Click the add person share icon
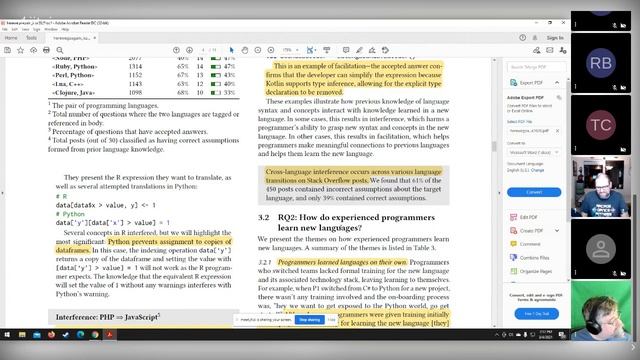 coord(563,50)
